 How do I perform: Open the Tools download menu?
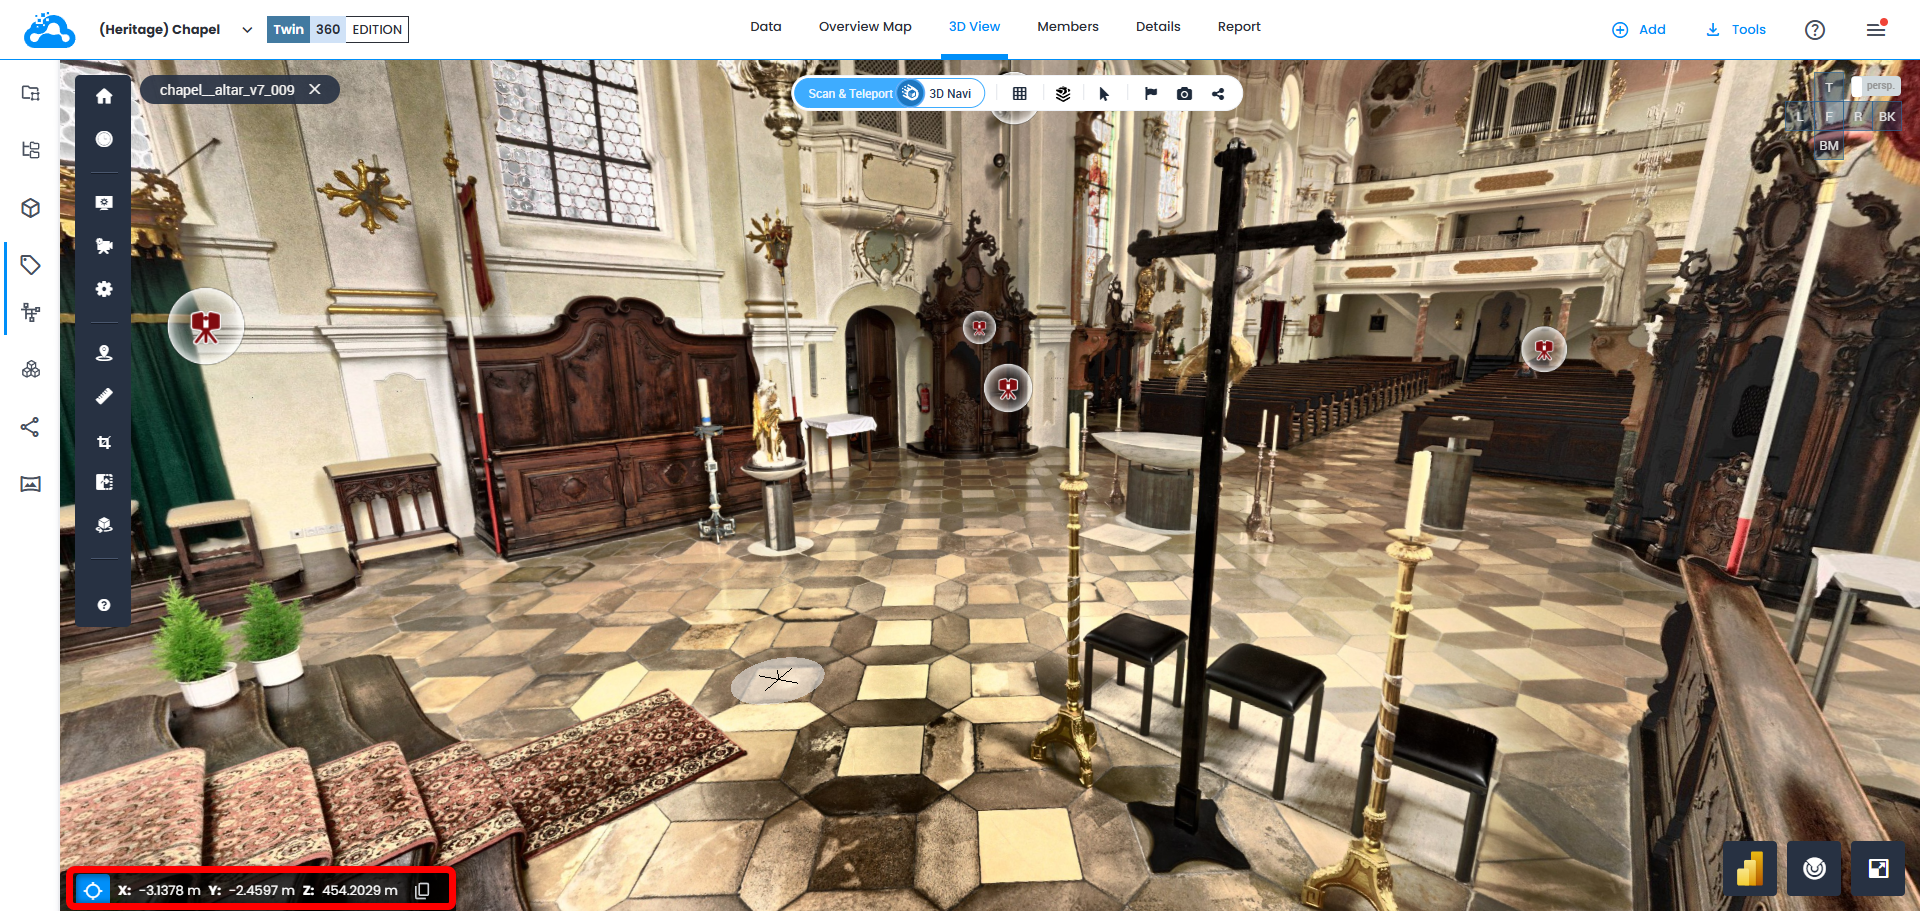coord(1736,30)
